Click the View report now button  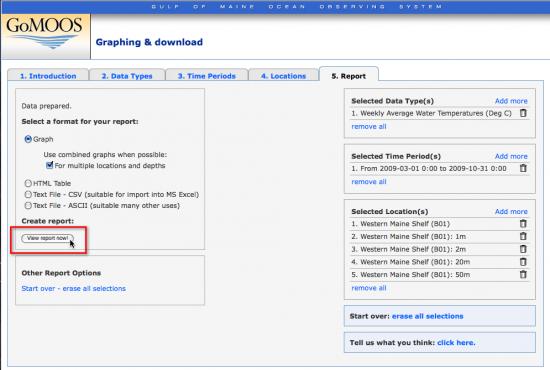point(47,238)
